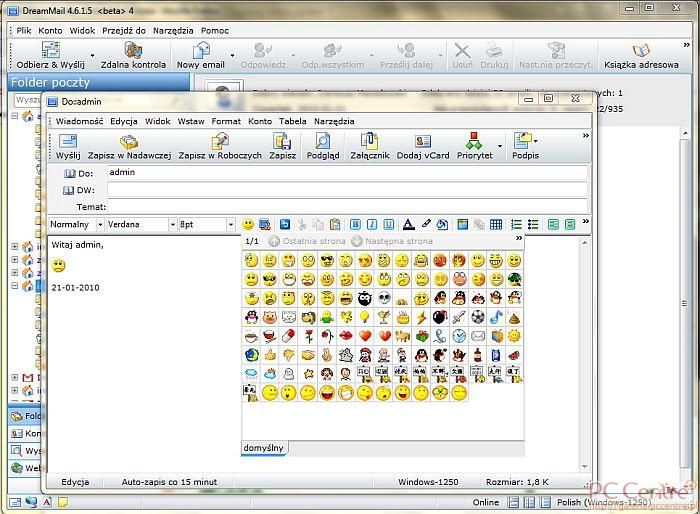Insert the black bomb emoticon
Image resolution: width=700 pixels, height=514 pixels.
tap(440, 317)
